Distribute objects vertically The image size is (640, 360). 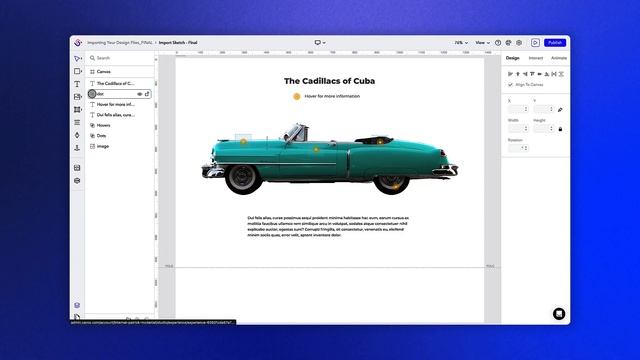pos(561,74)
